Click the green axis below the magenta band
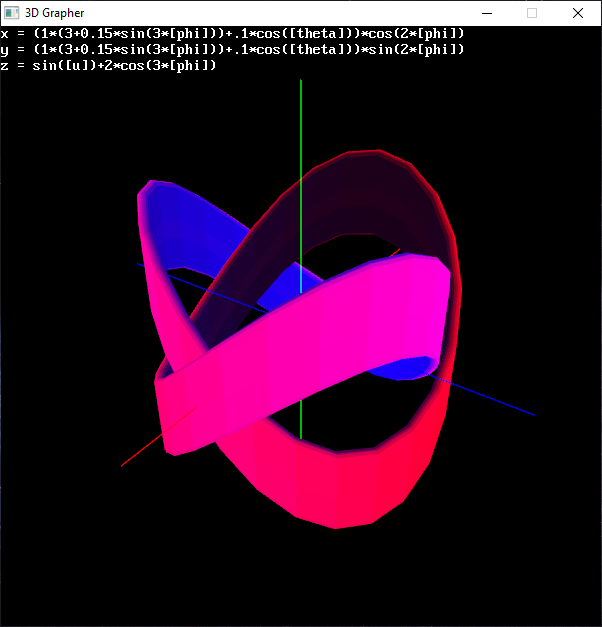This screenshot has height=627, width=602. pyautogui.click(x=301, y=410)
